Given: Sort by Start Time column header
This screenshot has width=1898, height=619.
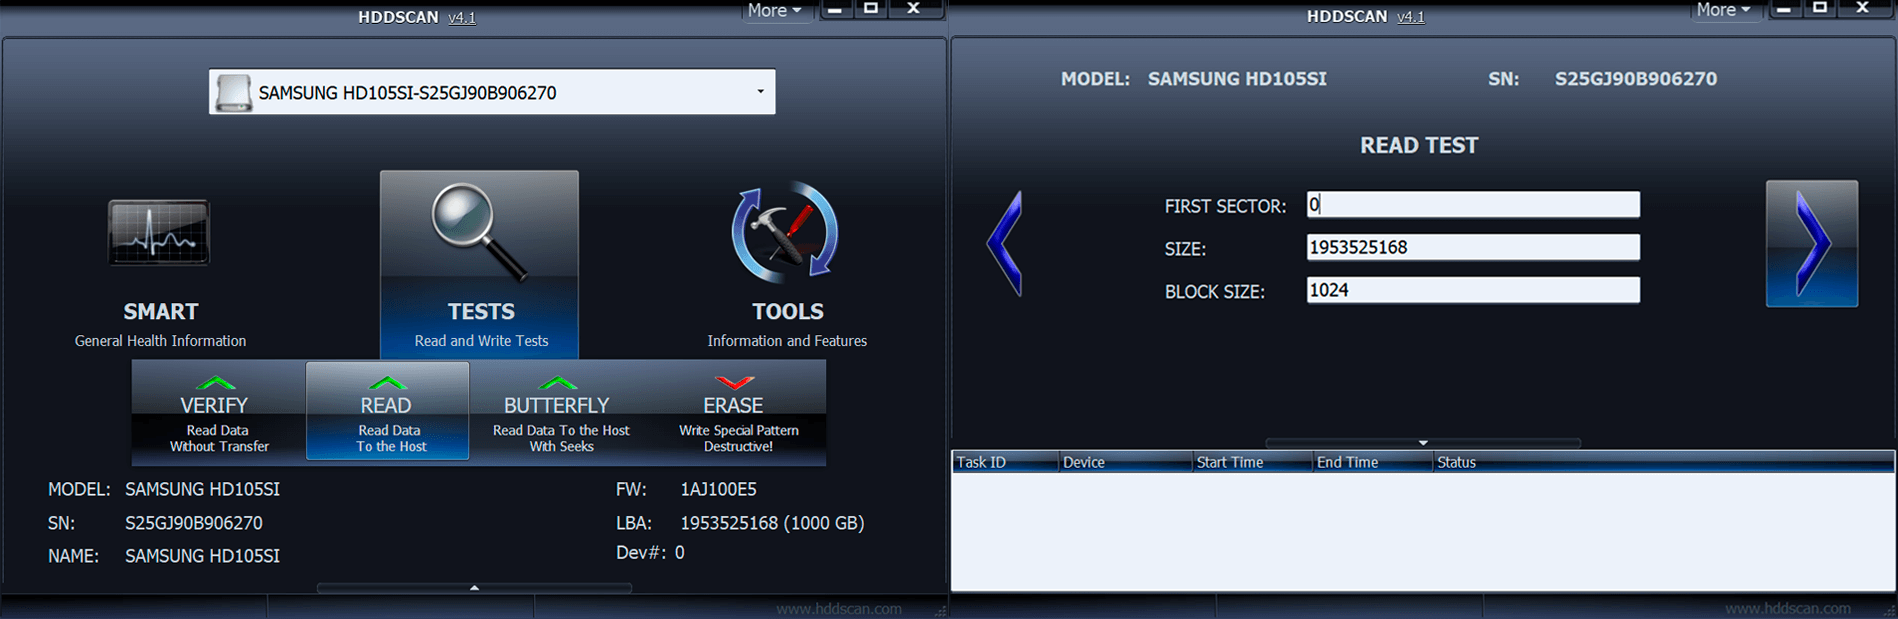Looking at the screenshot, I should 1252,462.
